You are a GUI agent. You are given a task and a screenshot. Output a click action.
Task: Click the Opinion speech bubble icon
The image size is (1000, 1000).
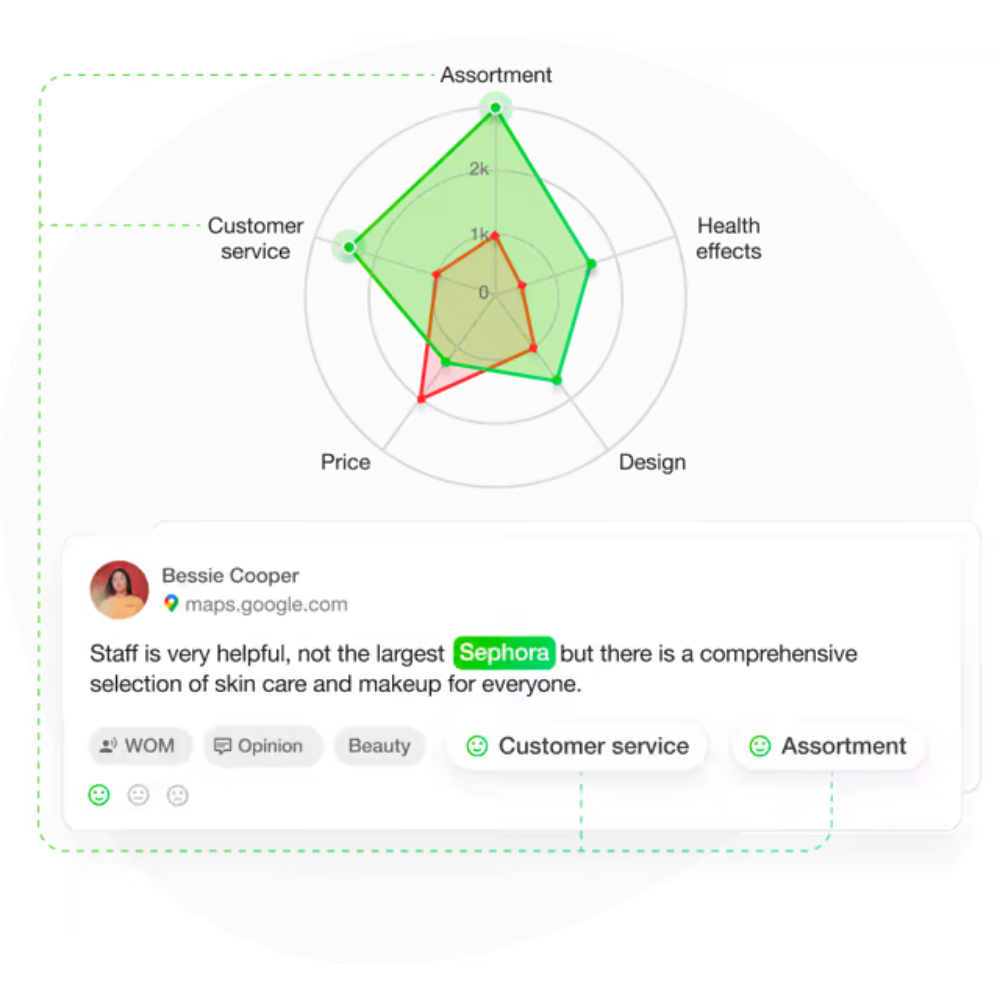pyautogui.click(x=223, y=746)
